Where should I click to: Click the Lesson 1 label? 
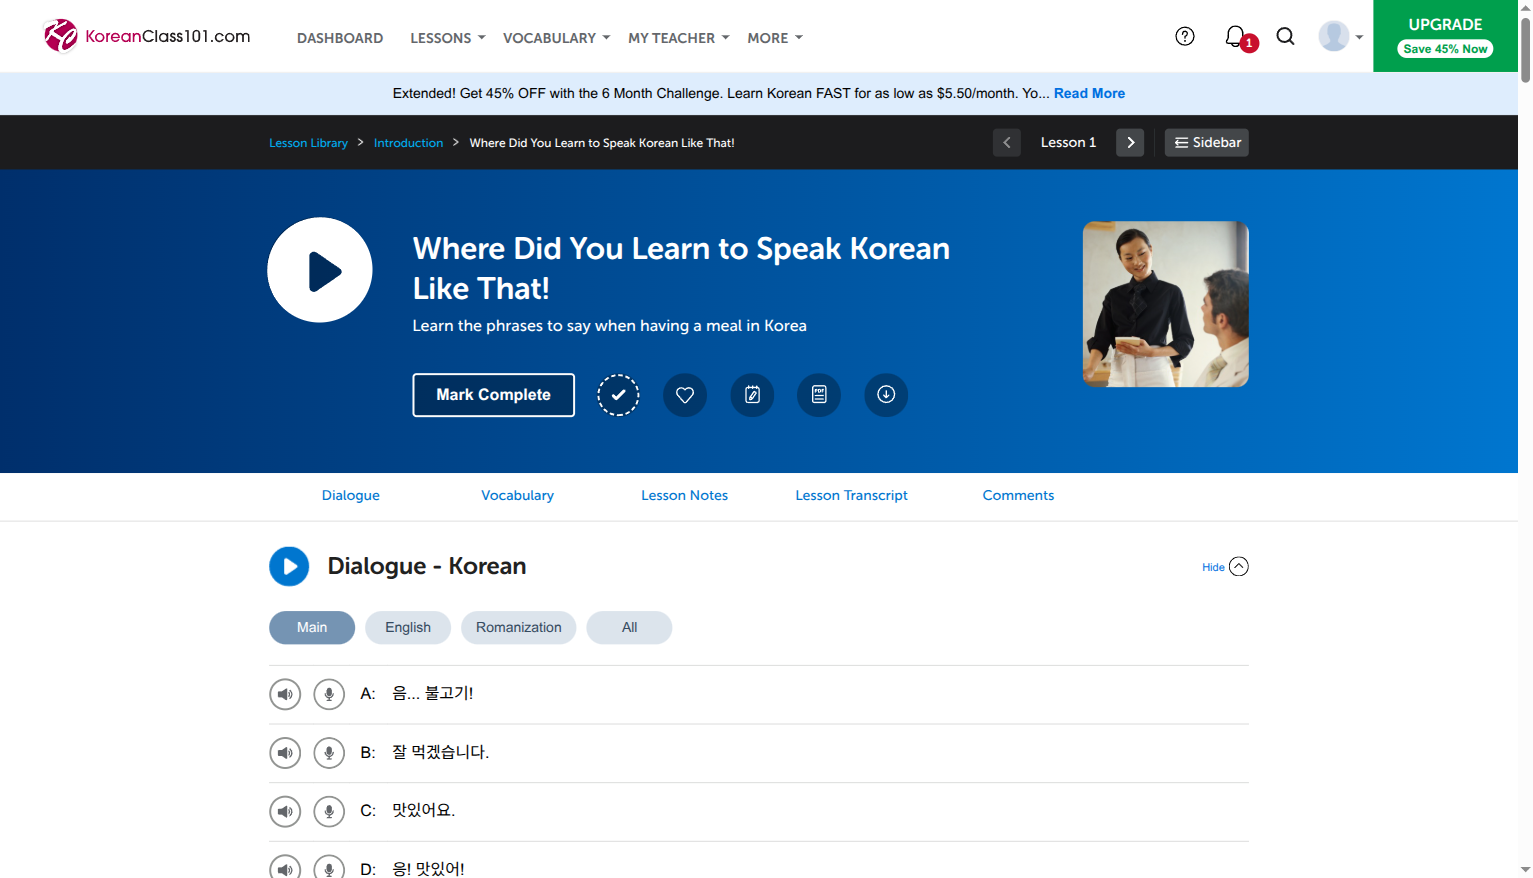pyautogui.click(x=1068, y=143)
